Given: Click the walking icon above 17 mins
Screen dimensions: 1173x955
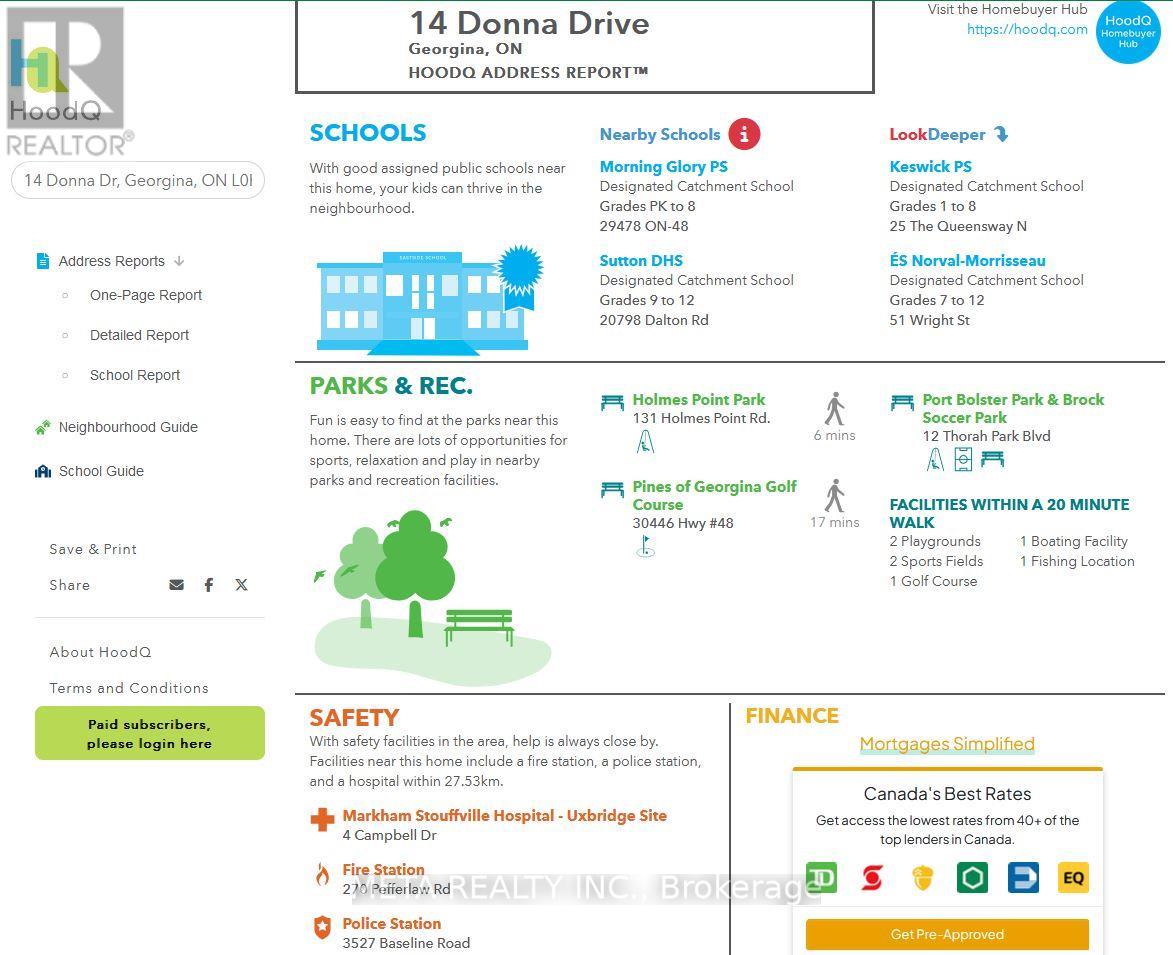Looking at the screenshot, I should click(835, 496).
